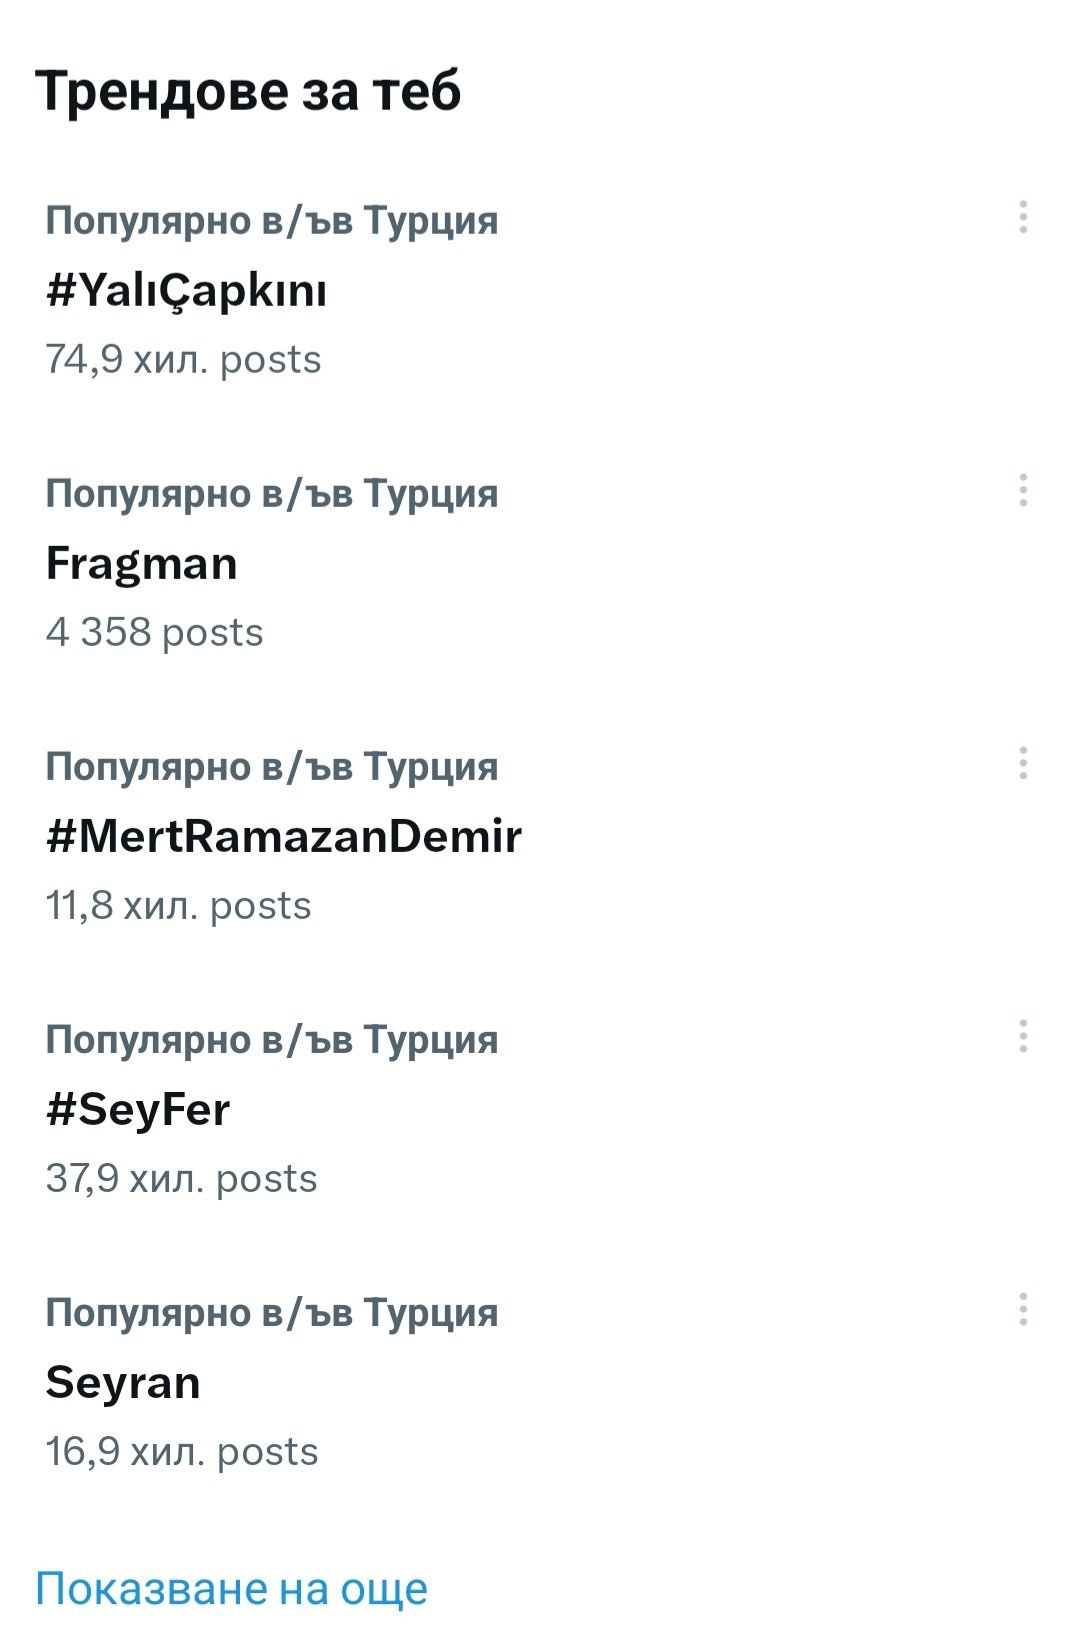Click the '4 358 posts' count
This screenshot has width=1080, height=1644.
(154, 633)
